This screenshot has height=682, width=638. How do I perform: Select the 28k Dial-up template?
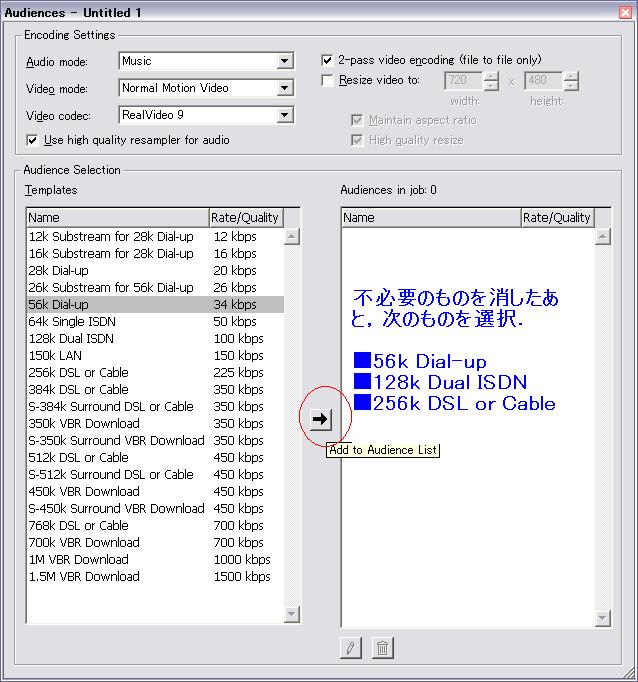pyautogui.click(x=155, y=271)
